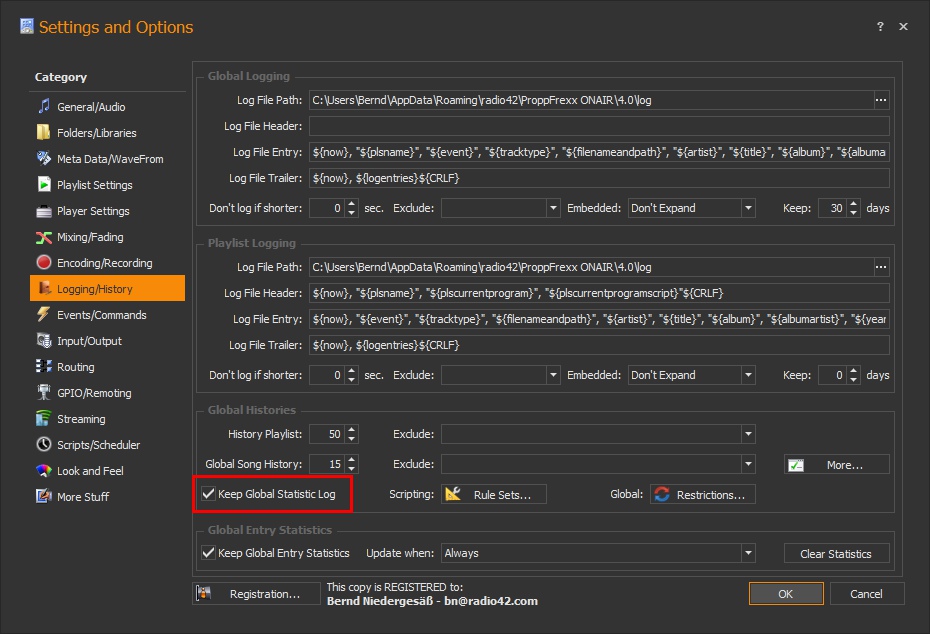Click the Mixing/Fading crossfade icon
The image size is (930, 634).
coord(44,237)
